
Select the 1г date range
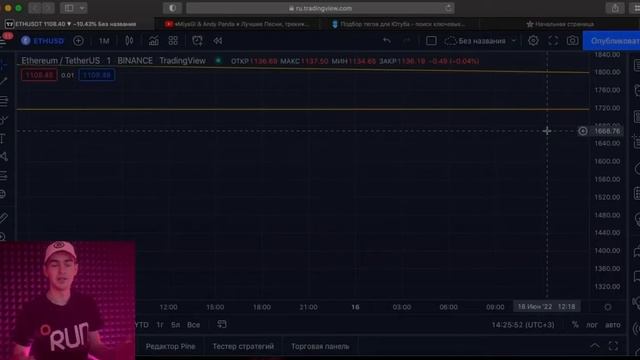(x=160, y=325)
